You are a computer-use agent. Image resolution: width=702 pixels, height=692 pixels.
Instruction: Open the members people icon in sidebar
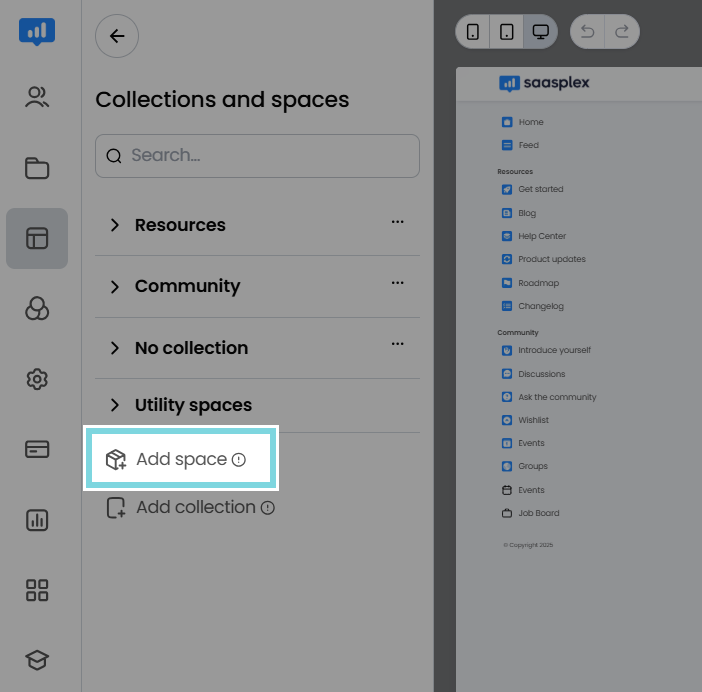tap(37, 97)
